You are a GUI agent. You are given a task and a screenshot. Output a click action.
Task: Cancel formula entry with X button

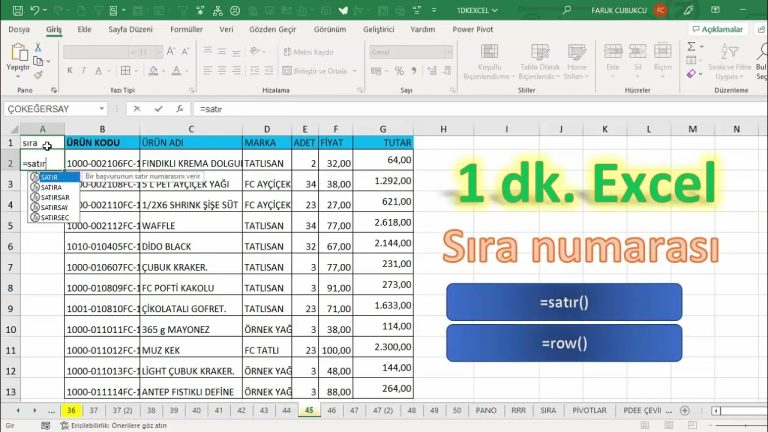pyautogui.click(x=137, y=109)
